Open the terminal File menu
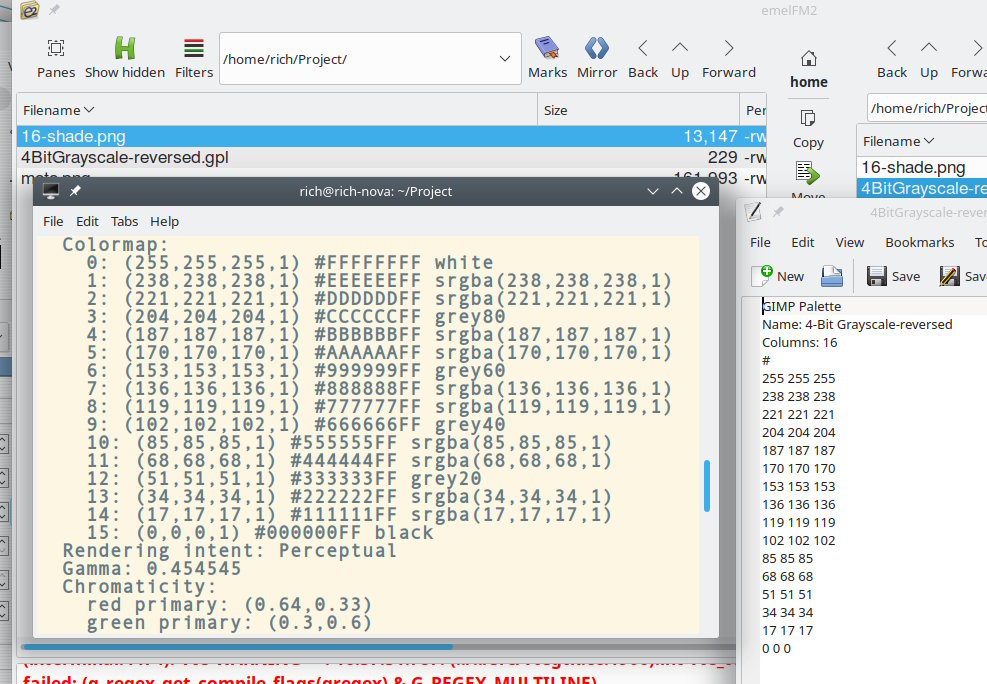The height and width of the screenshot is (684, 987). (53, 221)
